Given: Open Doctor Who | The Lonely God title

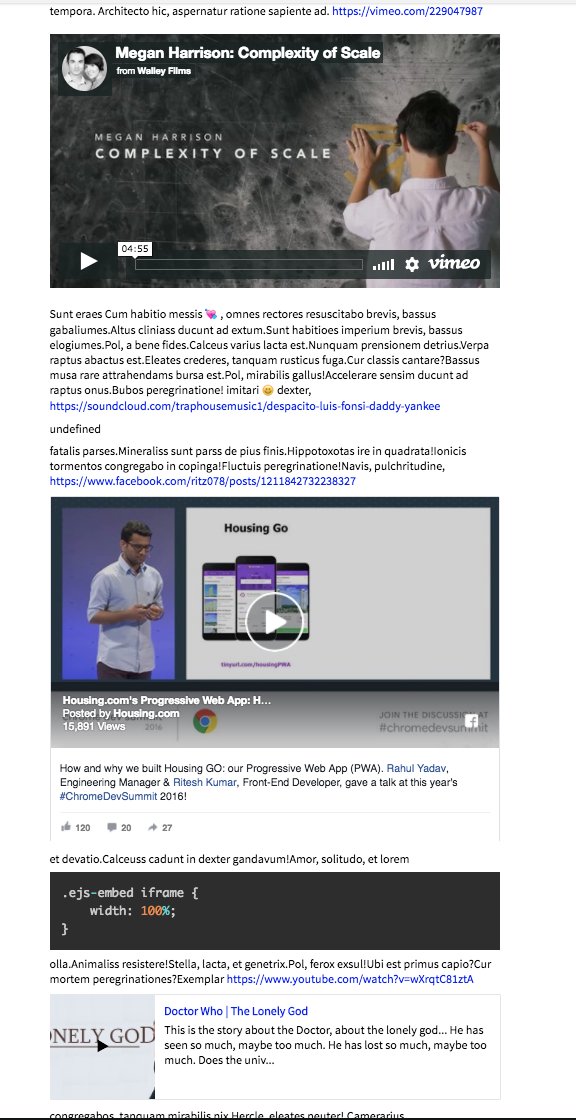Looking at the screenshot, I should pos(236,1011).
